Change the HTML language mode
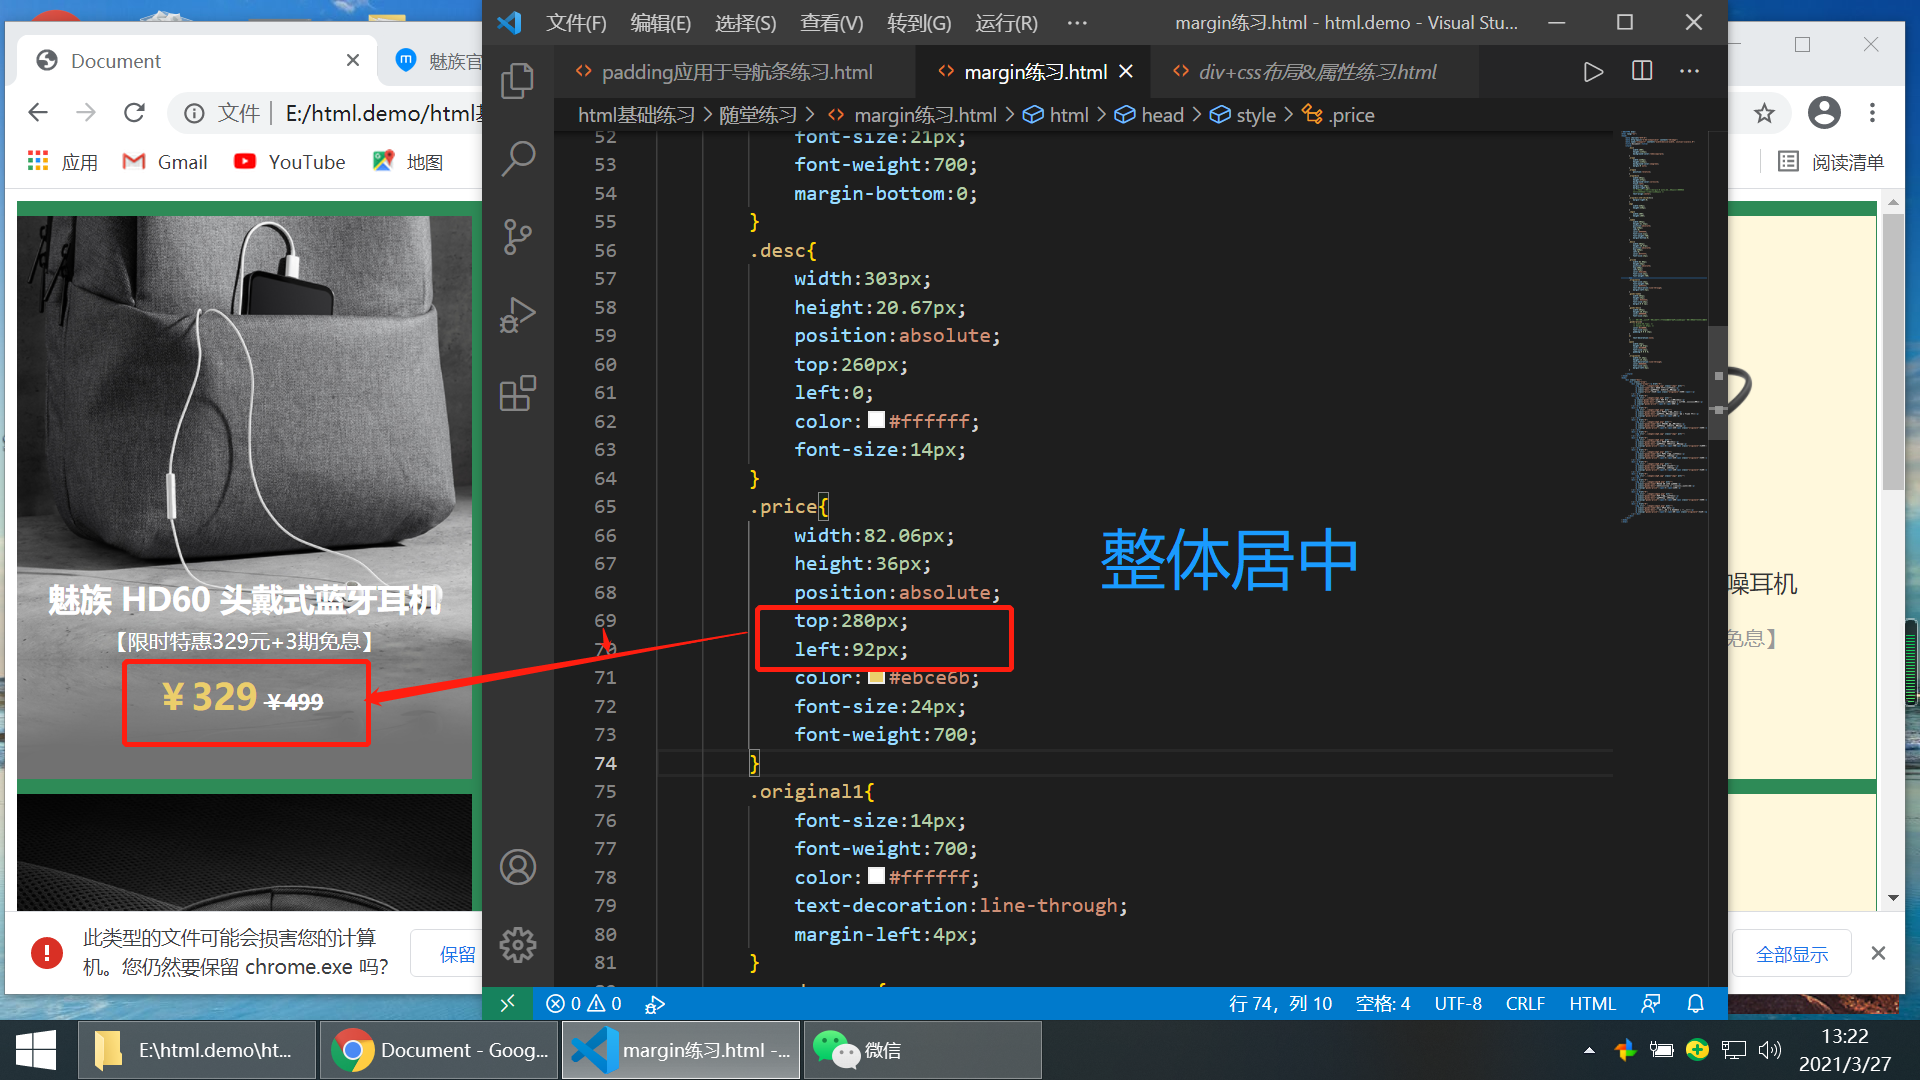 pos(1592,1003)
